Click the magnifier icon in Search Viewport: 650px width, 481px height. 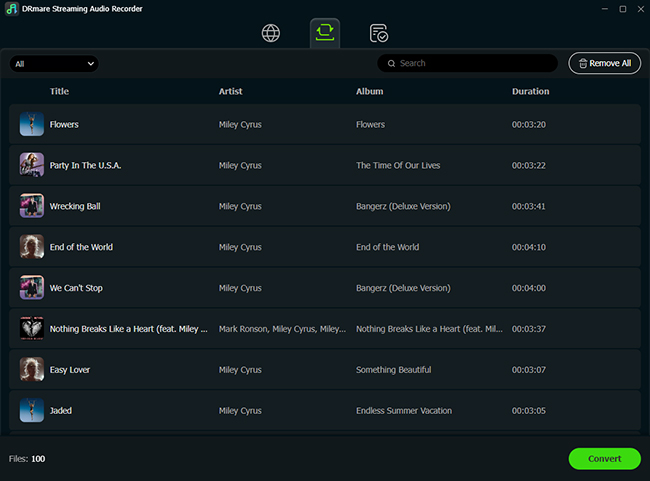[x=391, y=63]
